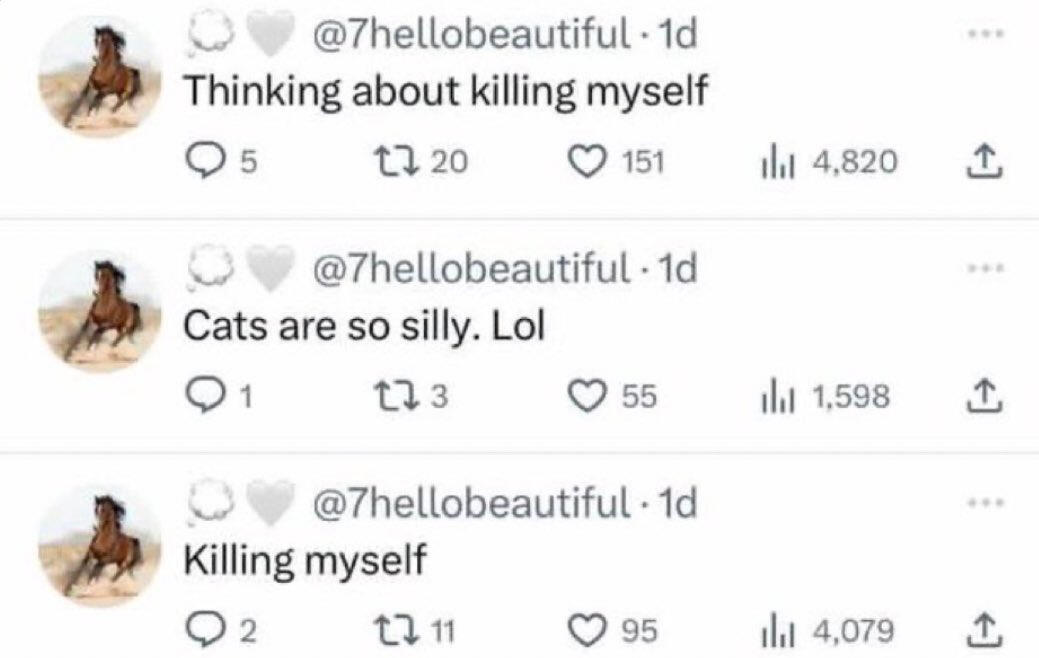Open horse avatar beside "Cats are so silly"
Image resolution: width=1039 pixels, height=658 pixels.
pyautogui.click(x=100, y=311)
